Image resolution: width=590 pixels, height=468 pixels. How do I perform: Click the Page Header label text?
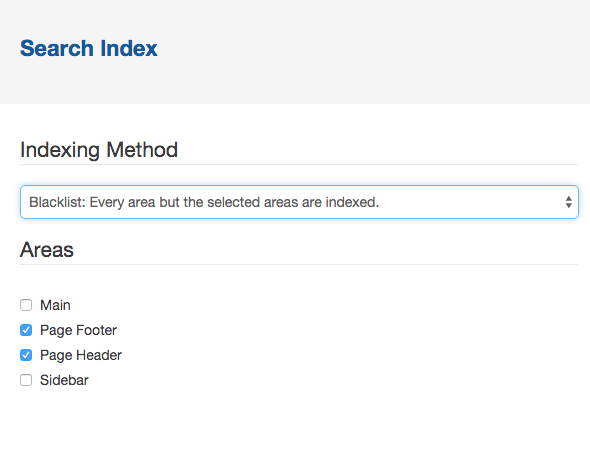(81, 355)
